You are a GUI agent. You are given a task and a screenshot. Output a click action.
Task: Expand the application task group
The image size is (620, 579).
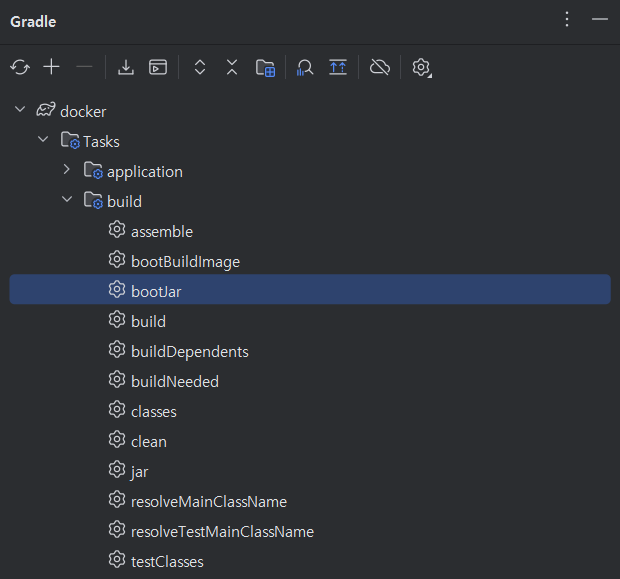(x=66, y=169)
